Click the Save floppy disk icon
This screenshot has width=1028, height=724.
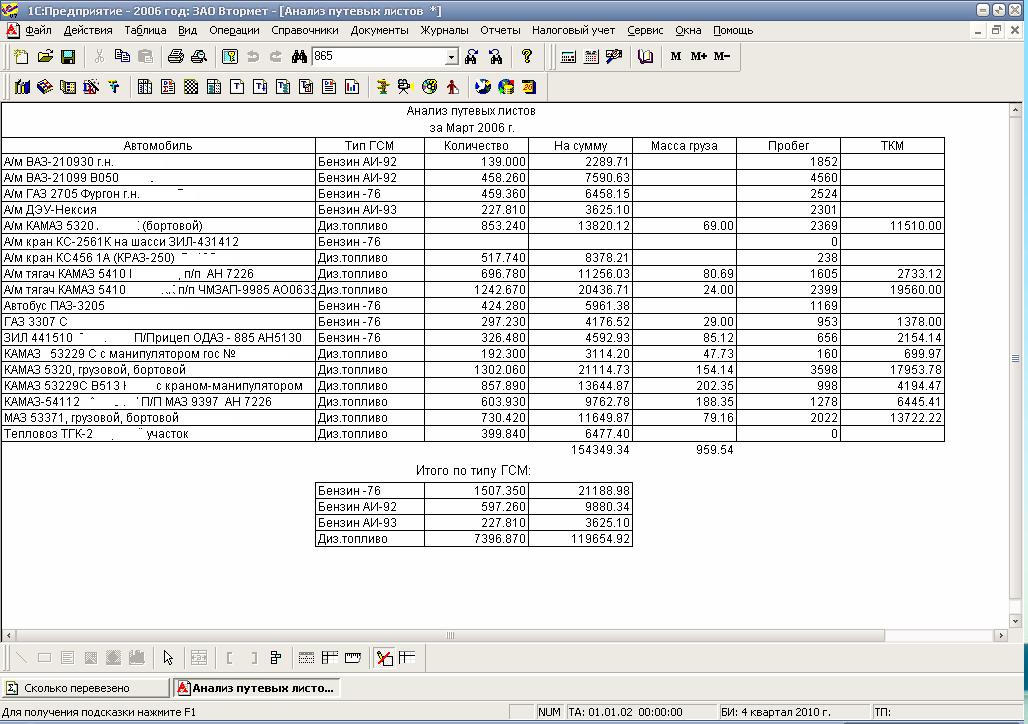click(68, 57)
